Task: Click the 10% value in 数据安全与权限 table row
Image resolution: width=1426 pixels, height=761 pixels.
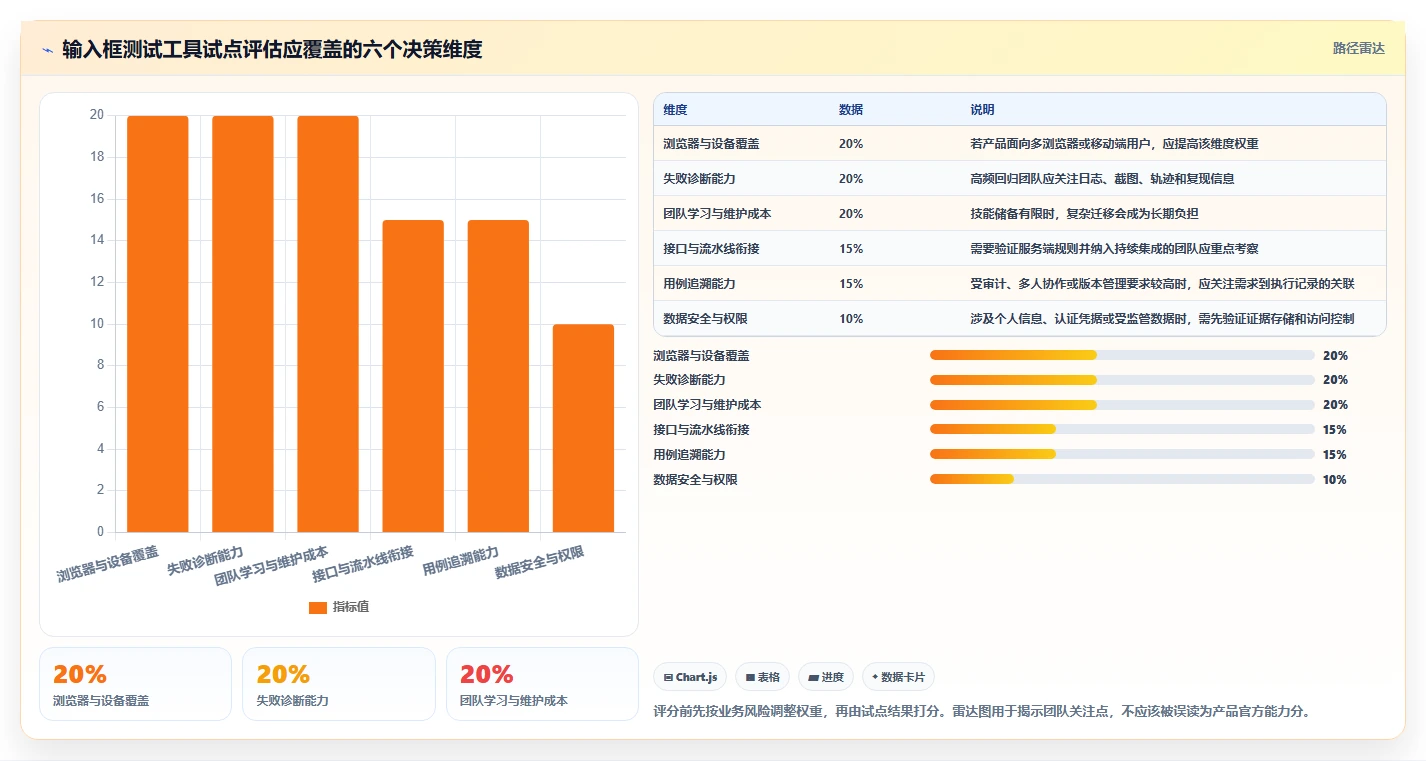Action: (x=851, y=319)
